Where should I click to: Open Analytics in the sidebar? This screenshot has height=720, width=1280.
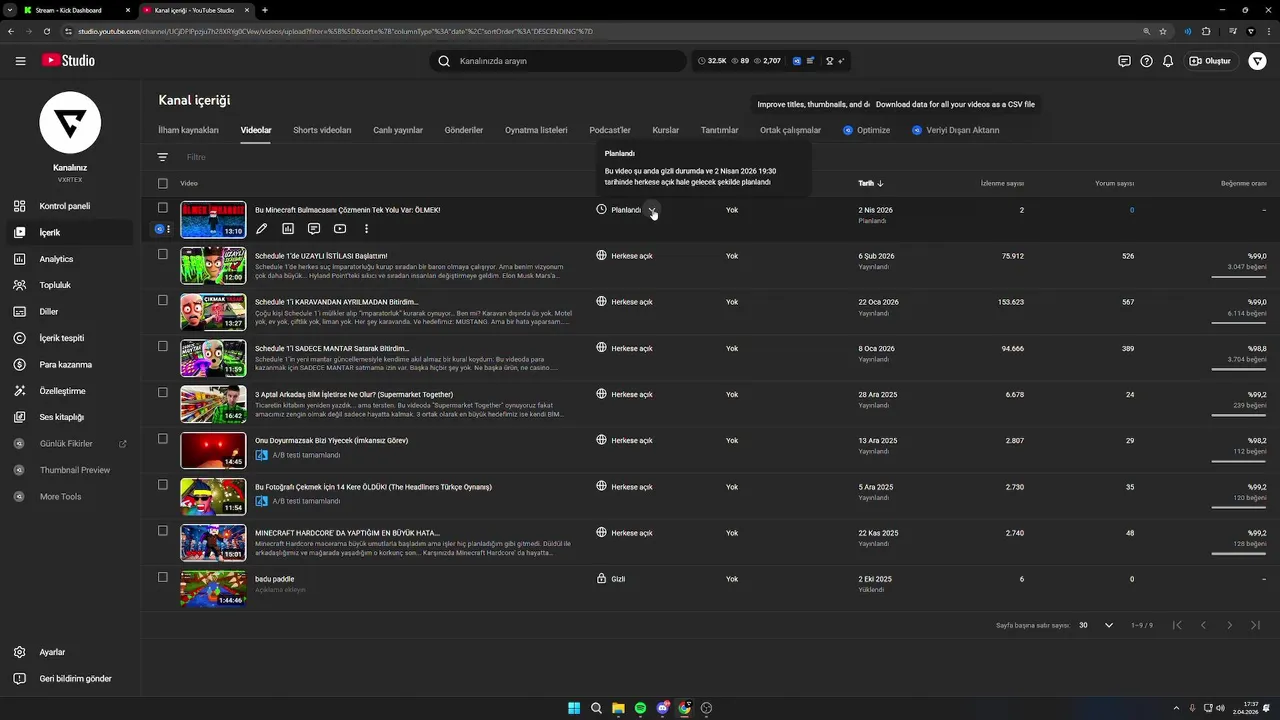click(67, 259)
